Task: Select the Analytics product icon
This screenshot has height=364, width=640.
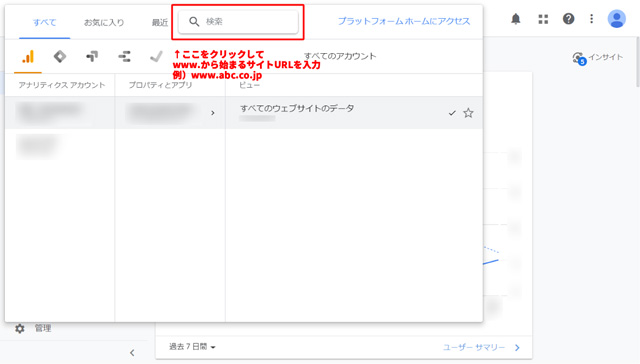Action: (28, 57)
